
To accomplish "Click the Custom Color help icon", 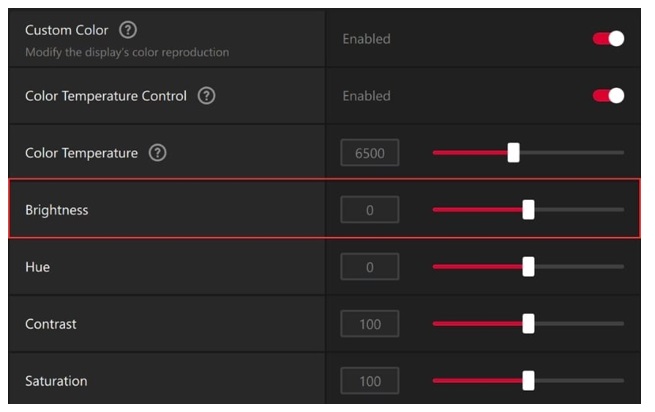I will [x=127, y=30].
